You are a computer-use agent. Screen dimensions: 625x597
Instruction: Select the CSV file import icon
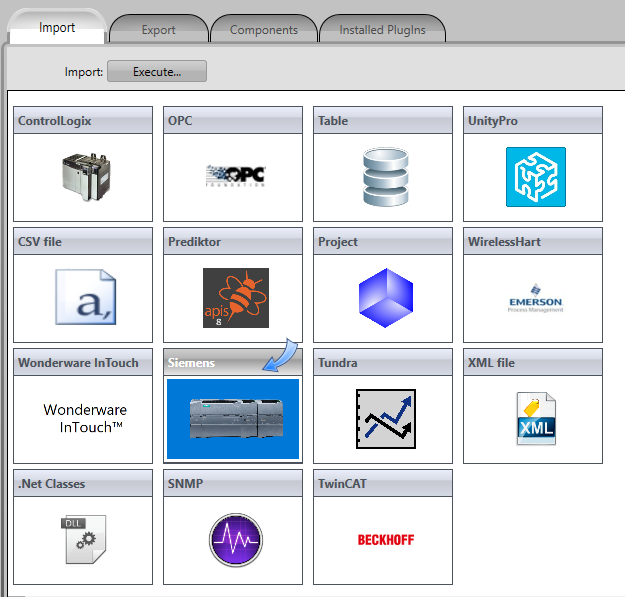(x=84, y=298)
